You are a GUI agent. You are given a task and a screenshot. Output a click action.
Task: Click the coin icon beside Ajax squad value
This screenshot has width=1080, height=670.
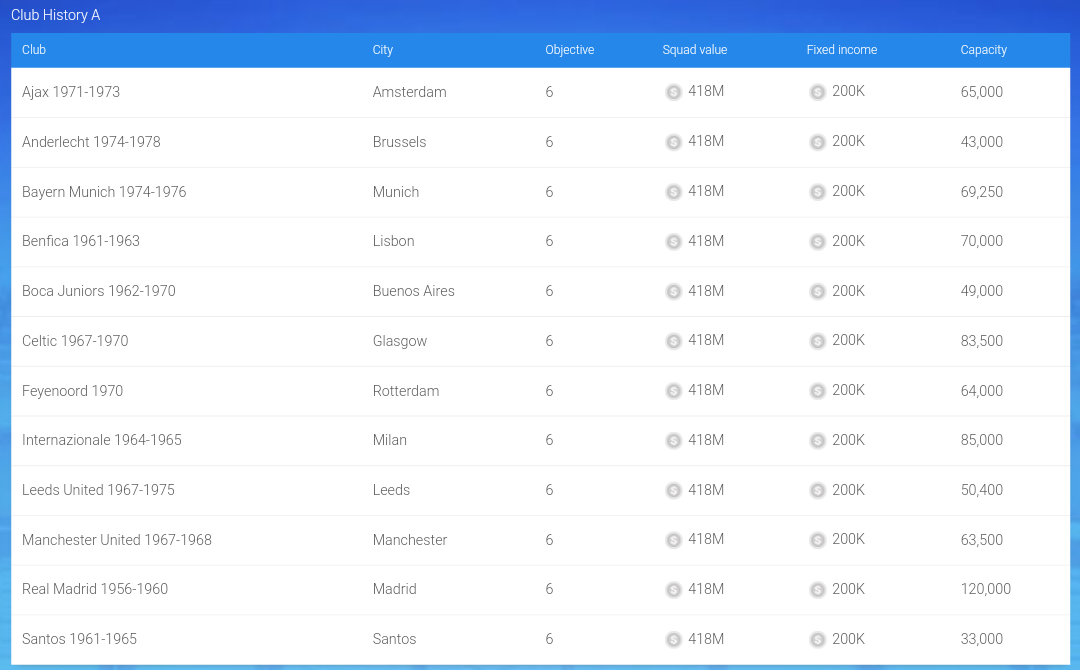[x=674, y=92]
